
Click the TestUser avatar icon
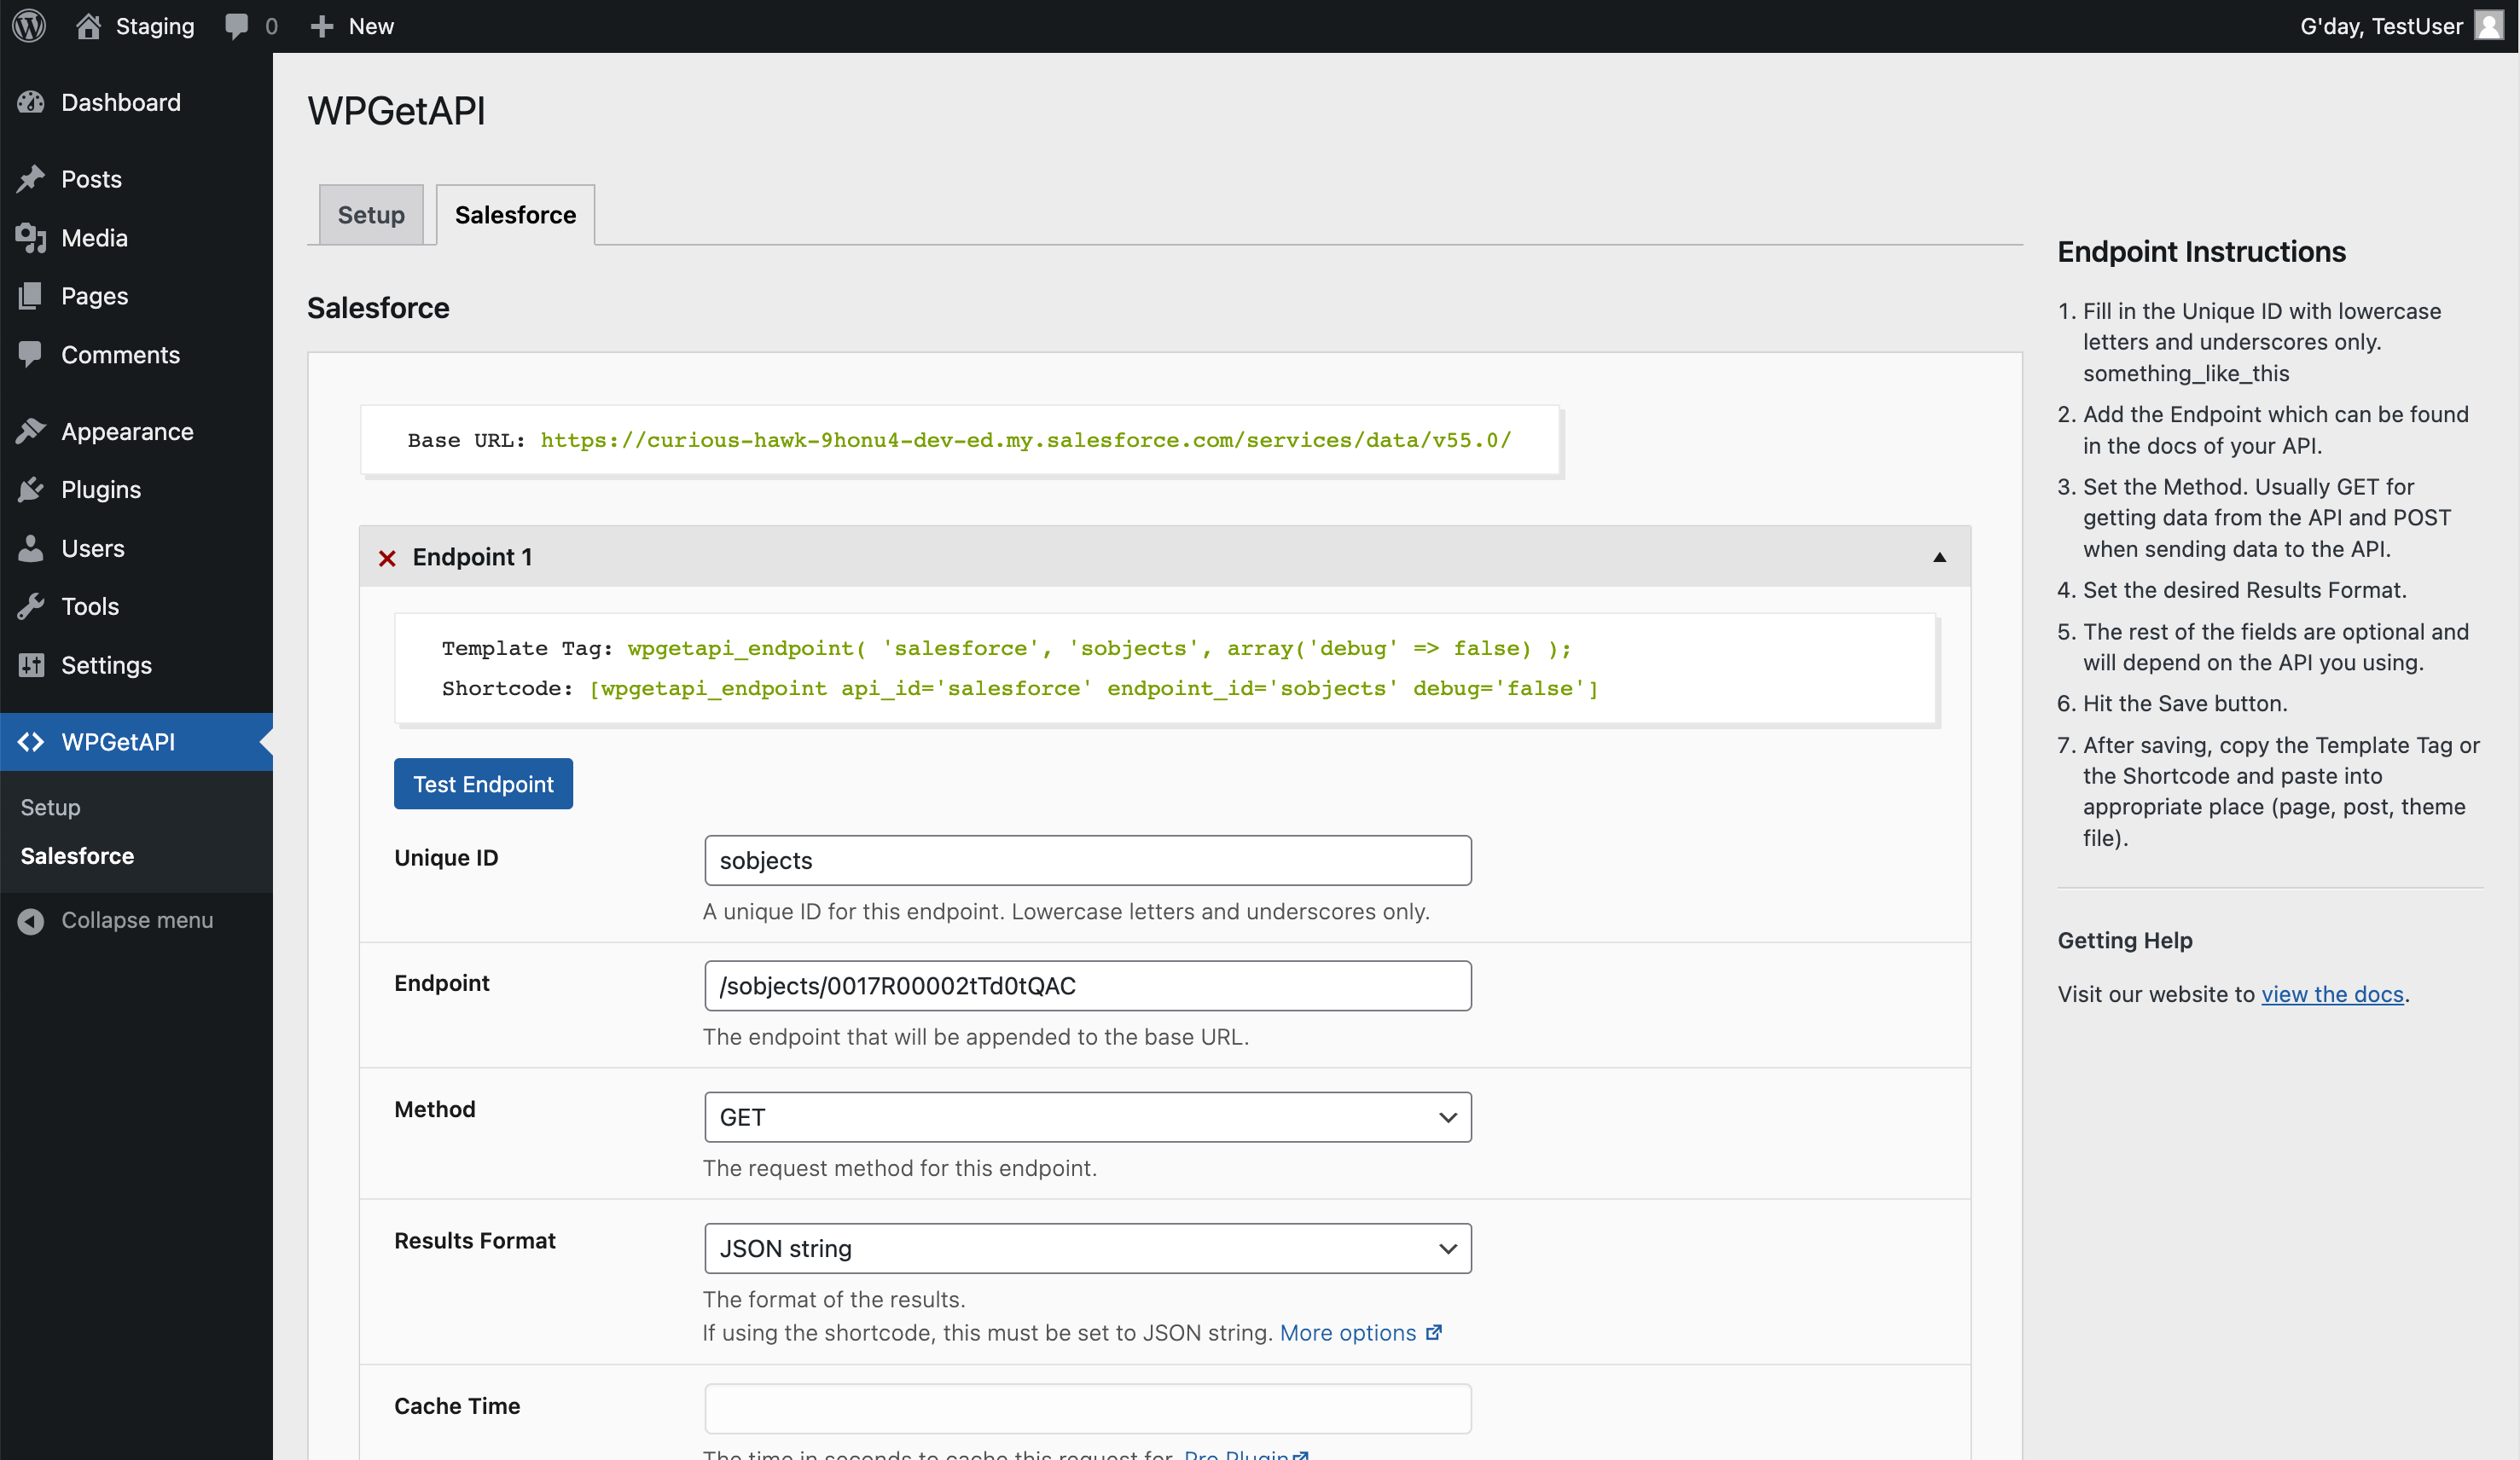point(2488,26)
